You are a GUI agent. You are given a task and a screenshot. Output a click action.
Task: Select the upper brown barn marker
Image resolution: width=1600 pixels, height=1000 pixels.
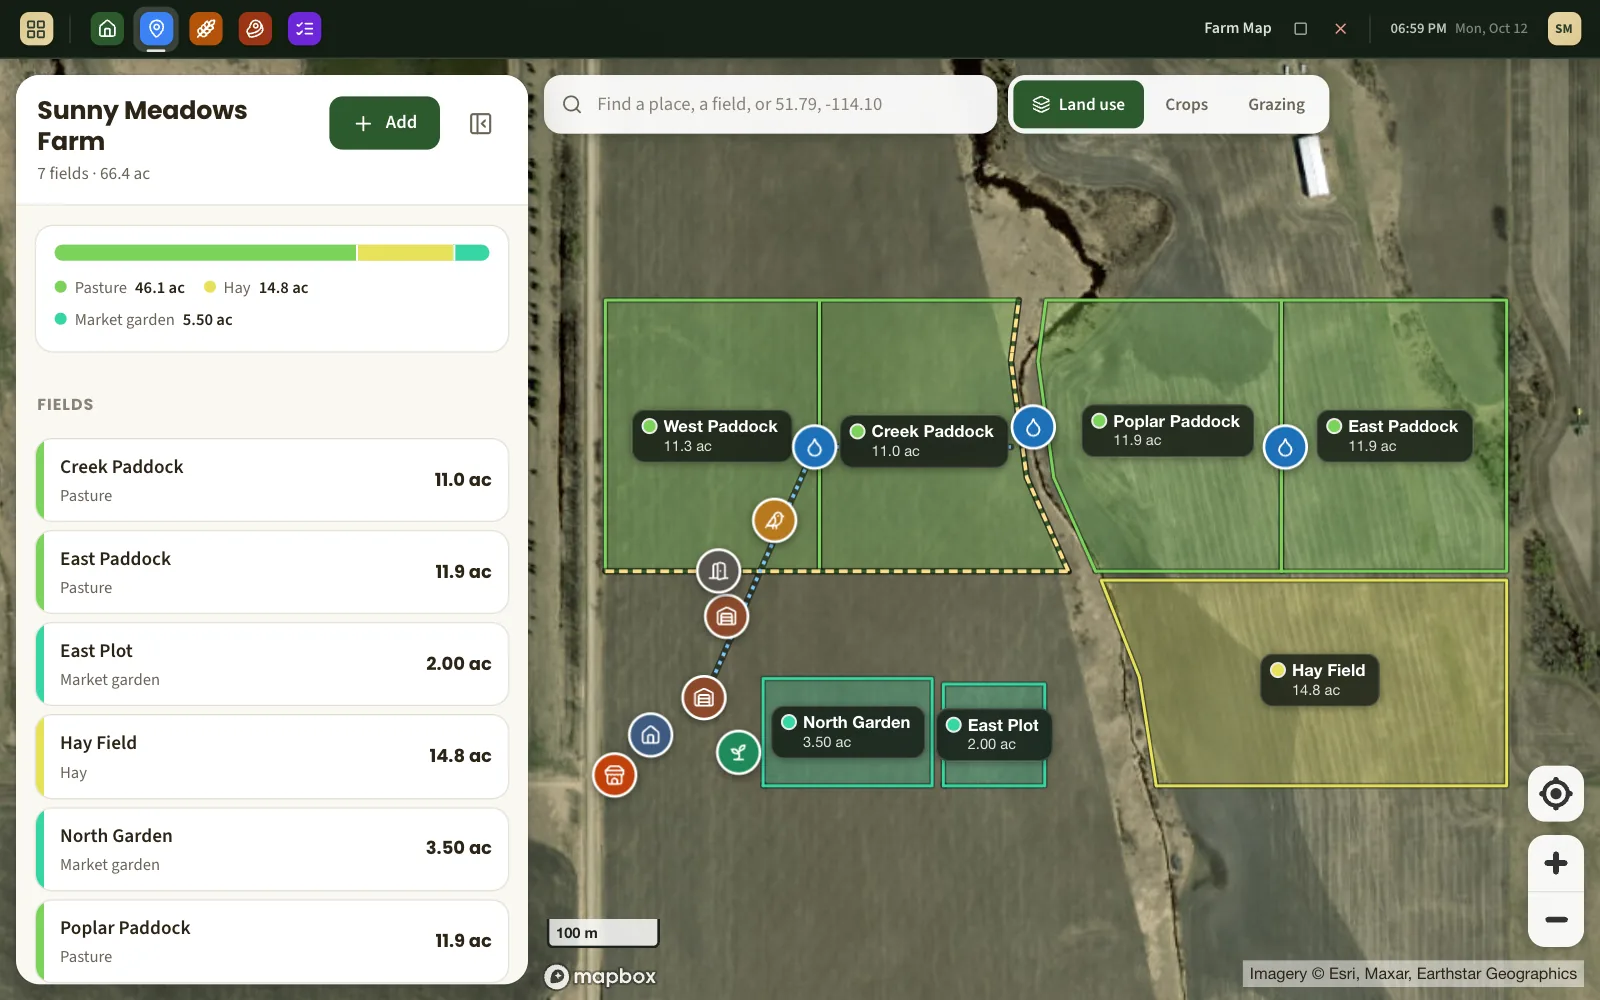click(726, 617)
